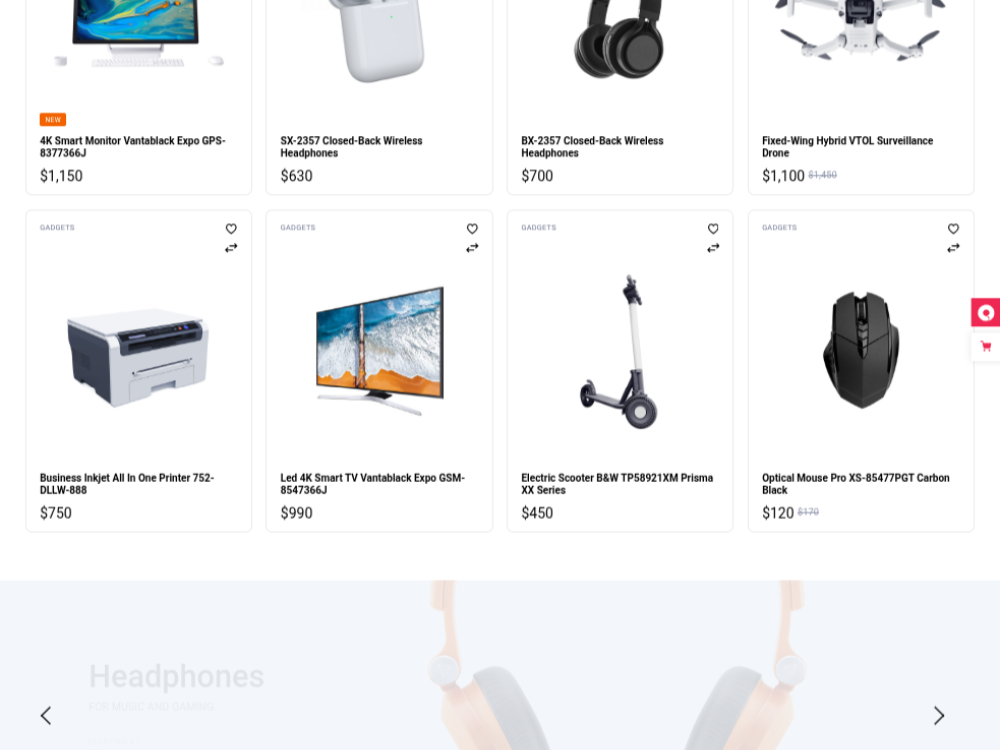This screenshot has width=1000, height=750.
Task: Add the Business Inkjet Printer to wishlist
Action: (231, 228)
